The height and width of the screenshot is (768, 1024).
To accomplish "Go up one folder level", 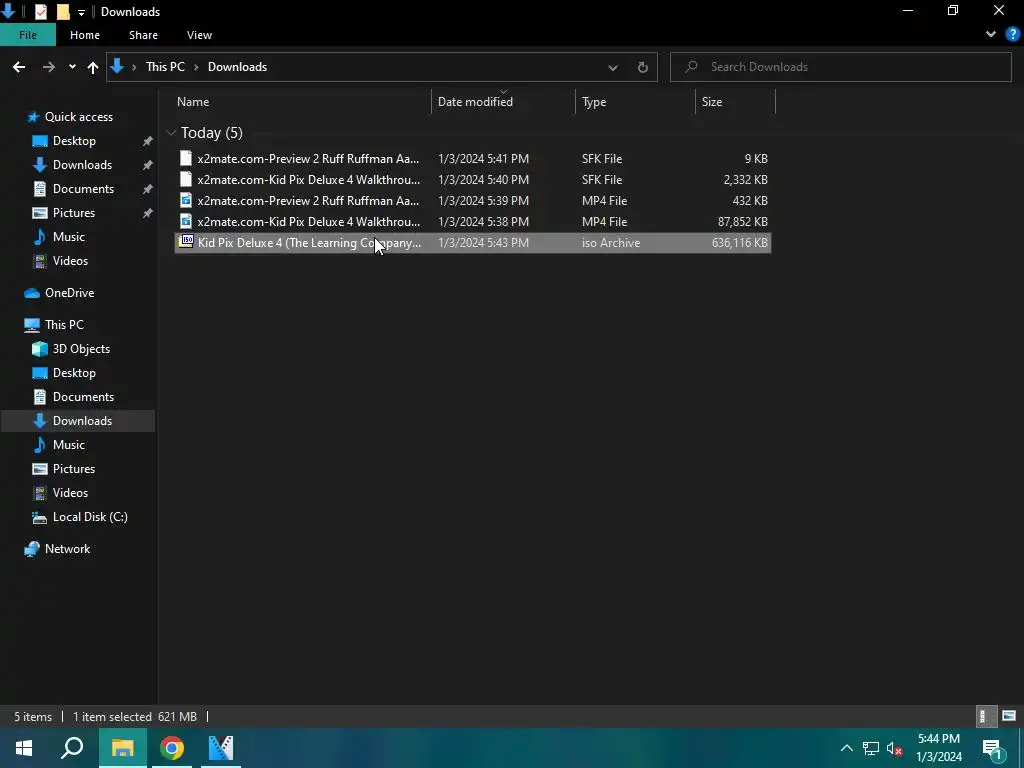I will (x=93, y=67).
